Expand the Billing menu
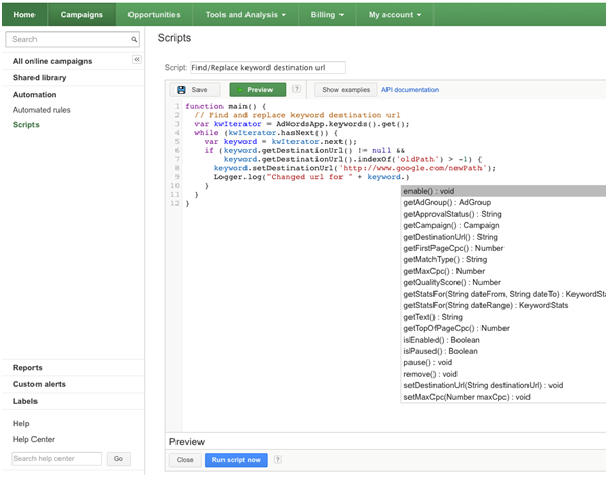The width and height of the screenshot is (606, 486). click(327, 15)
